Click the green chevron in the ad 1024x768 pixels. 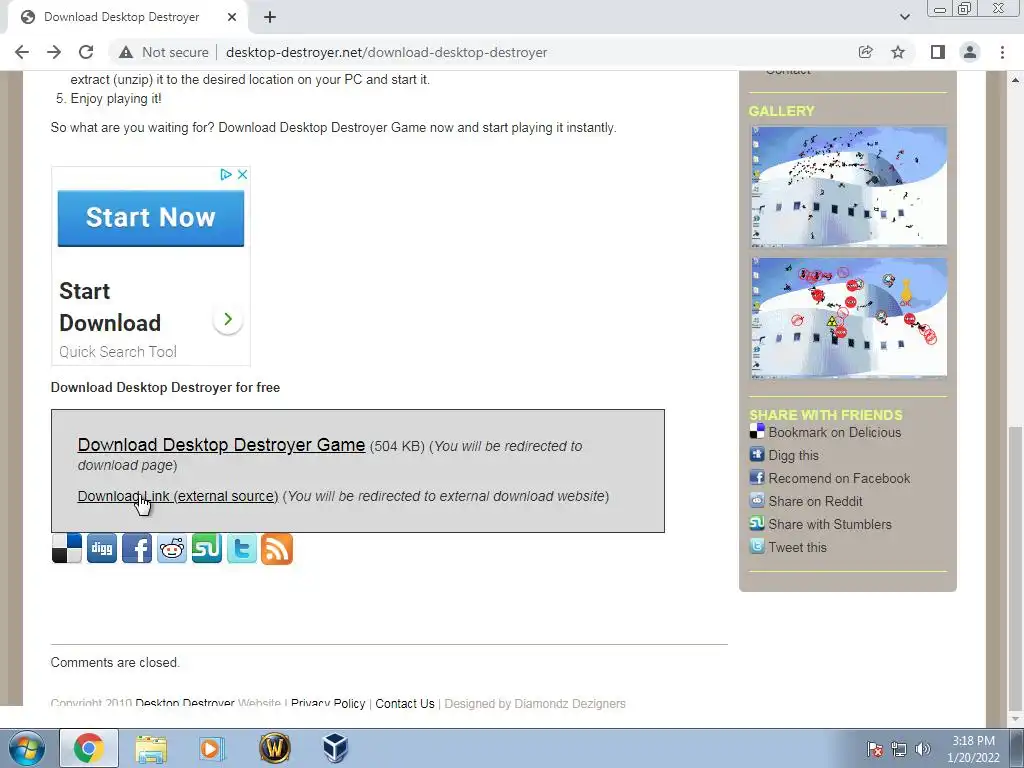point(228,319)
